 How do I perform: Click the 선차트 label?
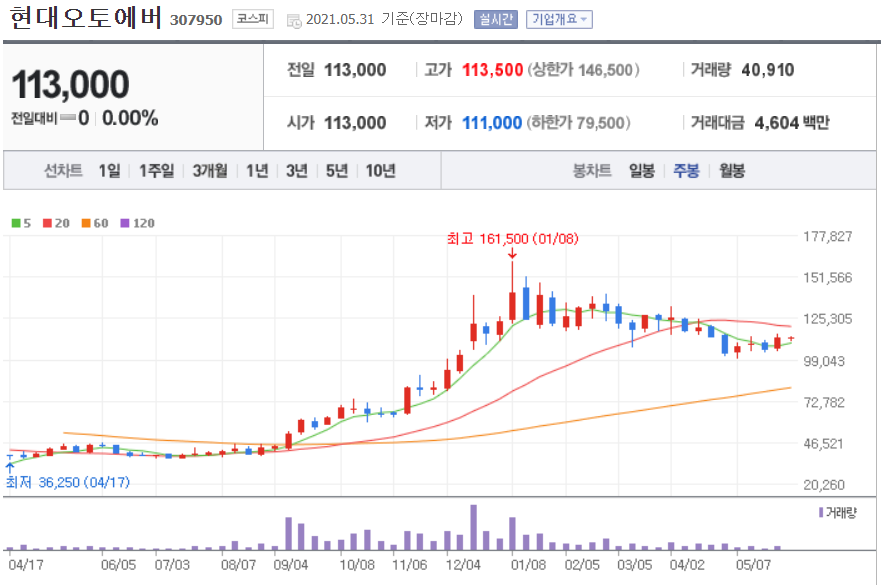63,170
